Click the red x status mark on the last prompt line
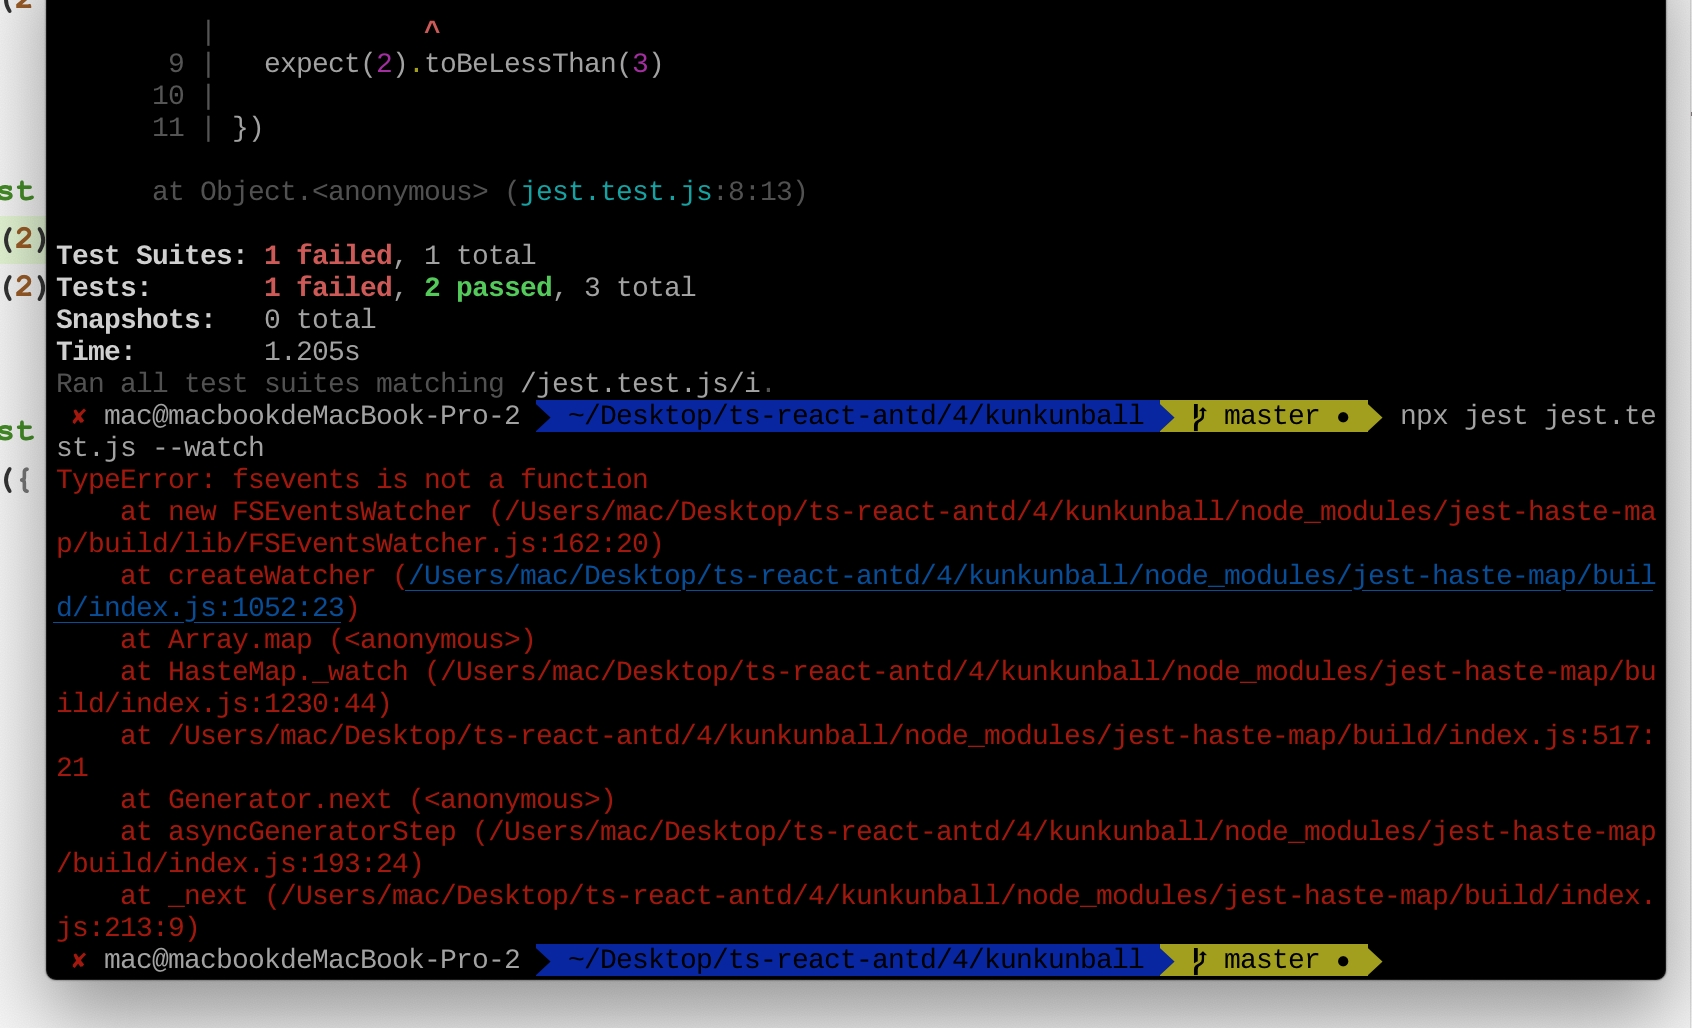 click(79, 960)
